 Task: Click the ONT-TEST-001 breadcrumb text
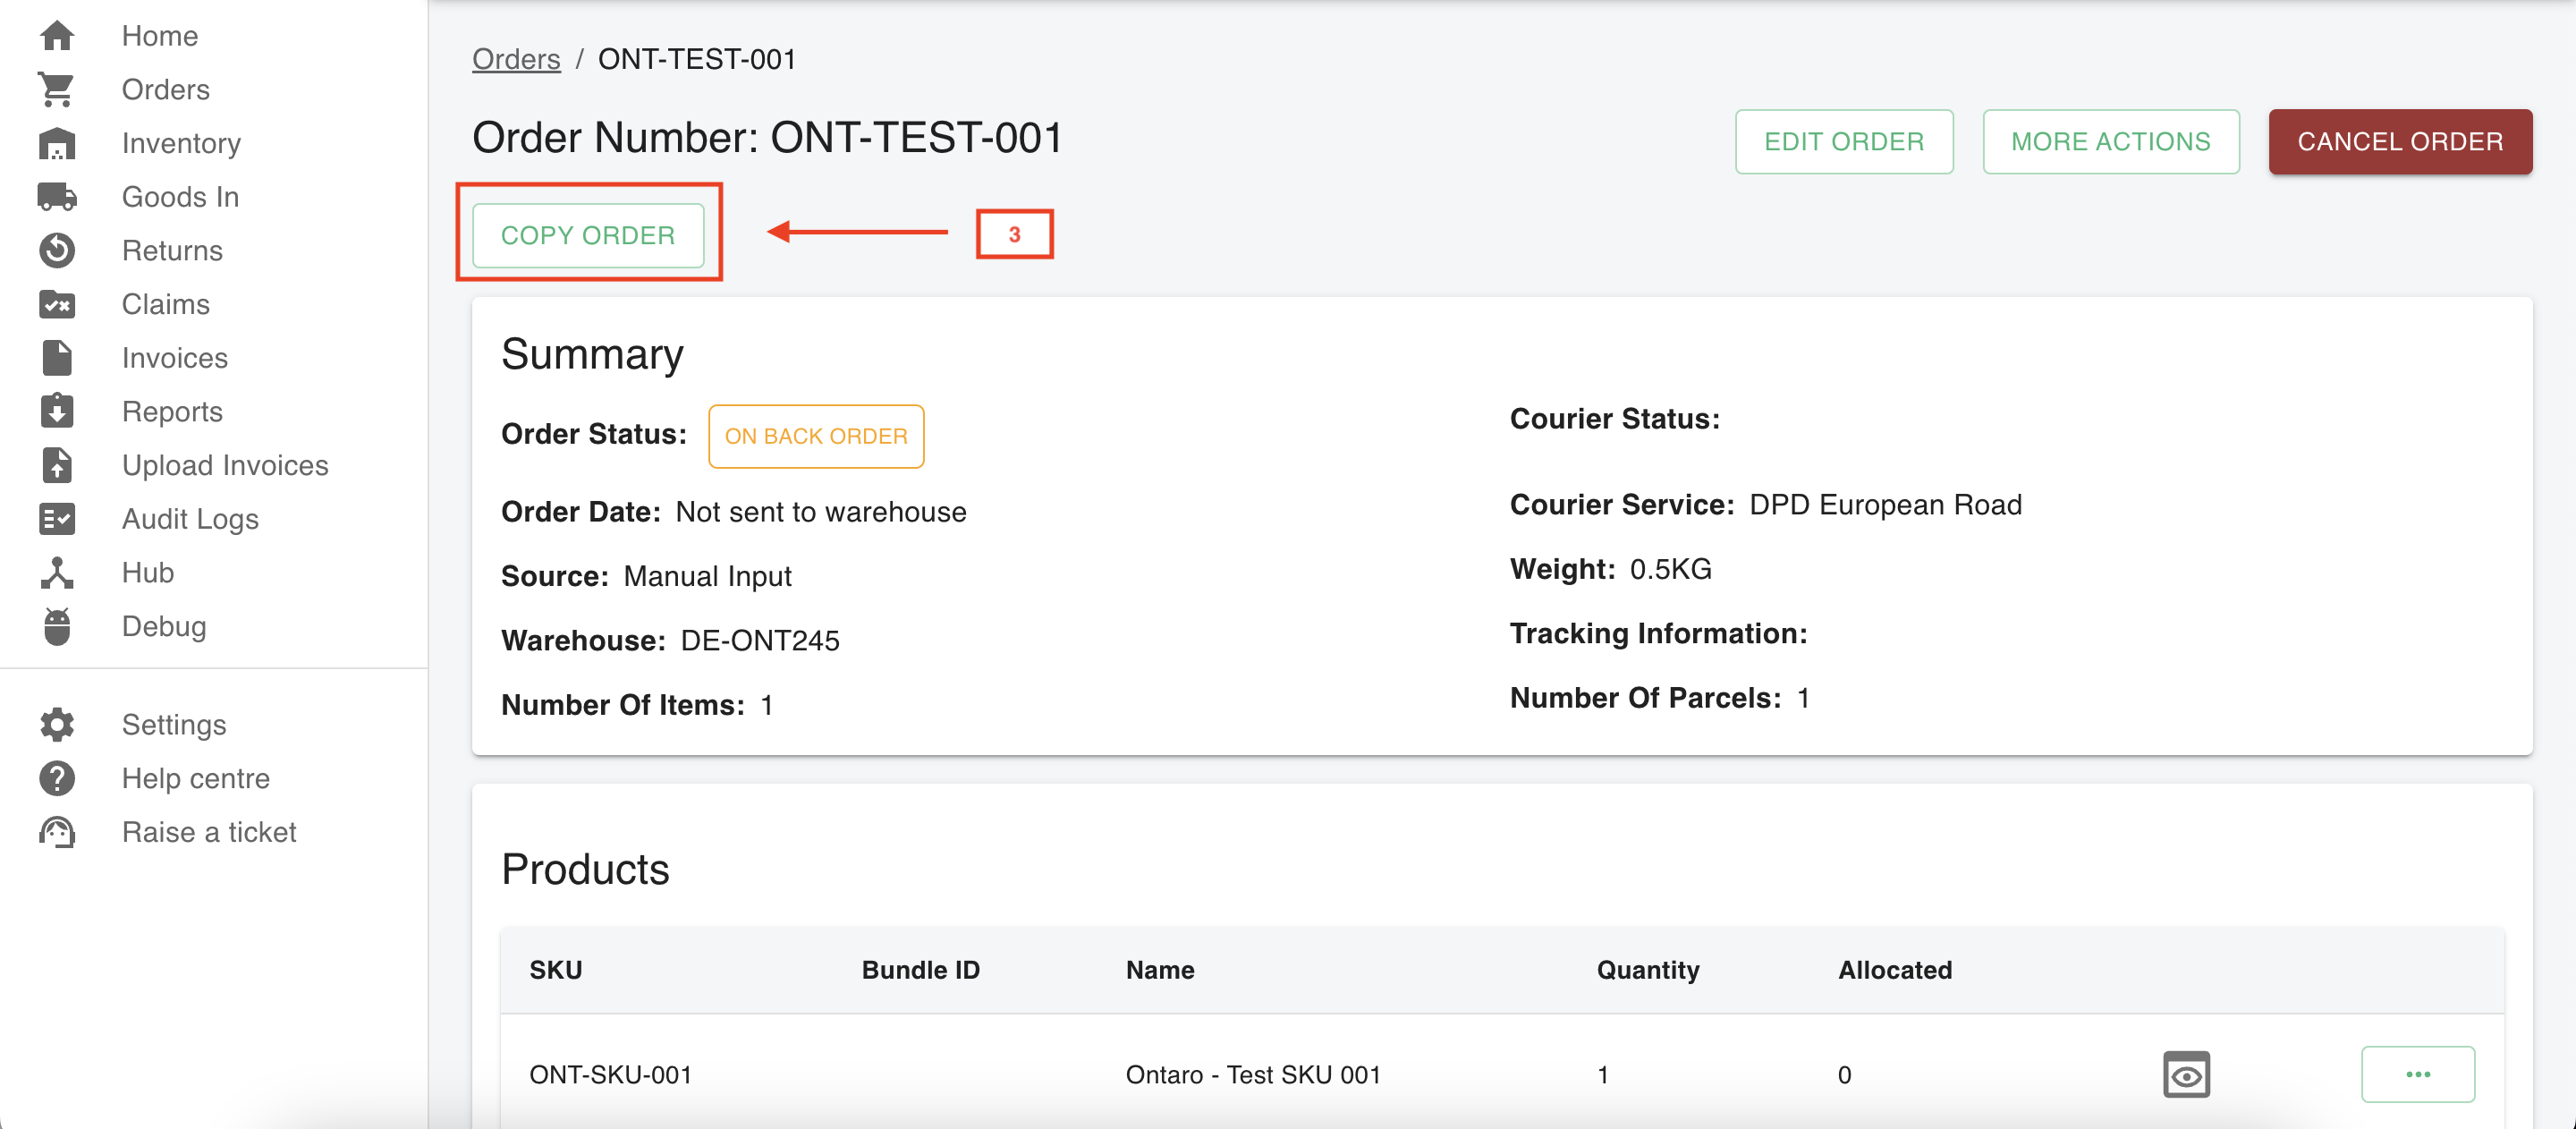(x=697, y=60)
